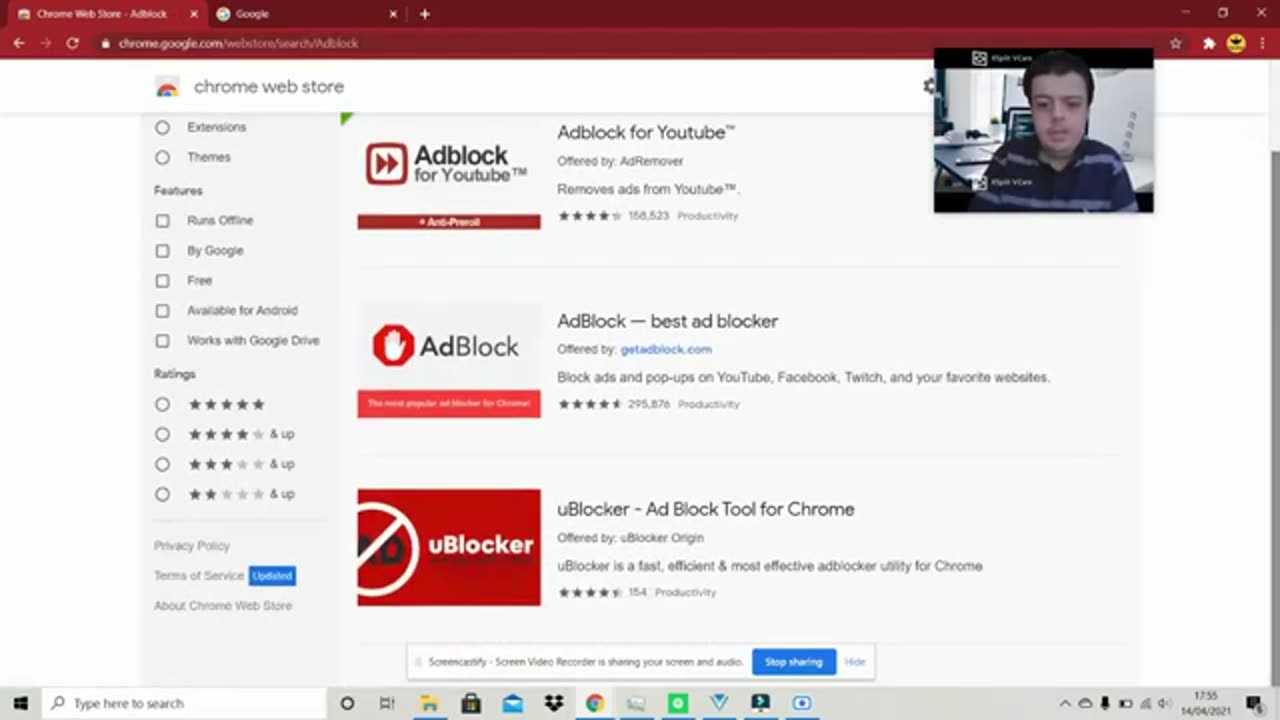Image resolution: width=1280 pixels, height=720 pixels.
Task: Click the Updated badge
Action: [x=272, y=576]
